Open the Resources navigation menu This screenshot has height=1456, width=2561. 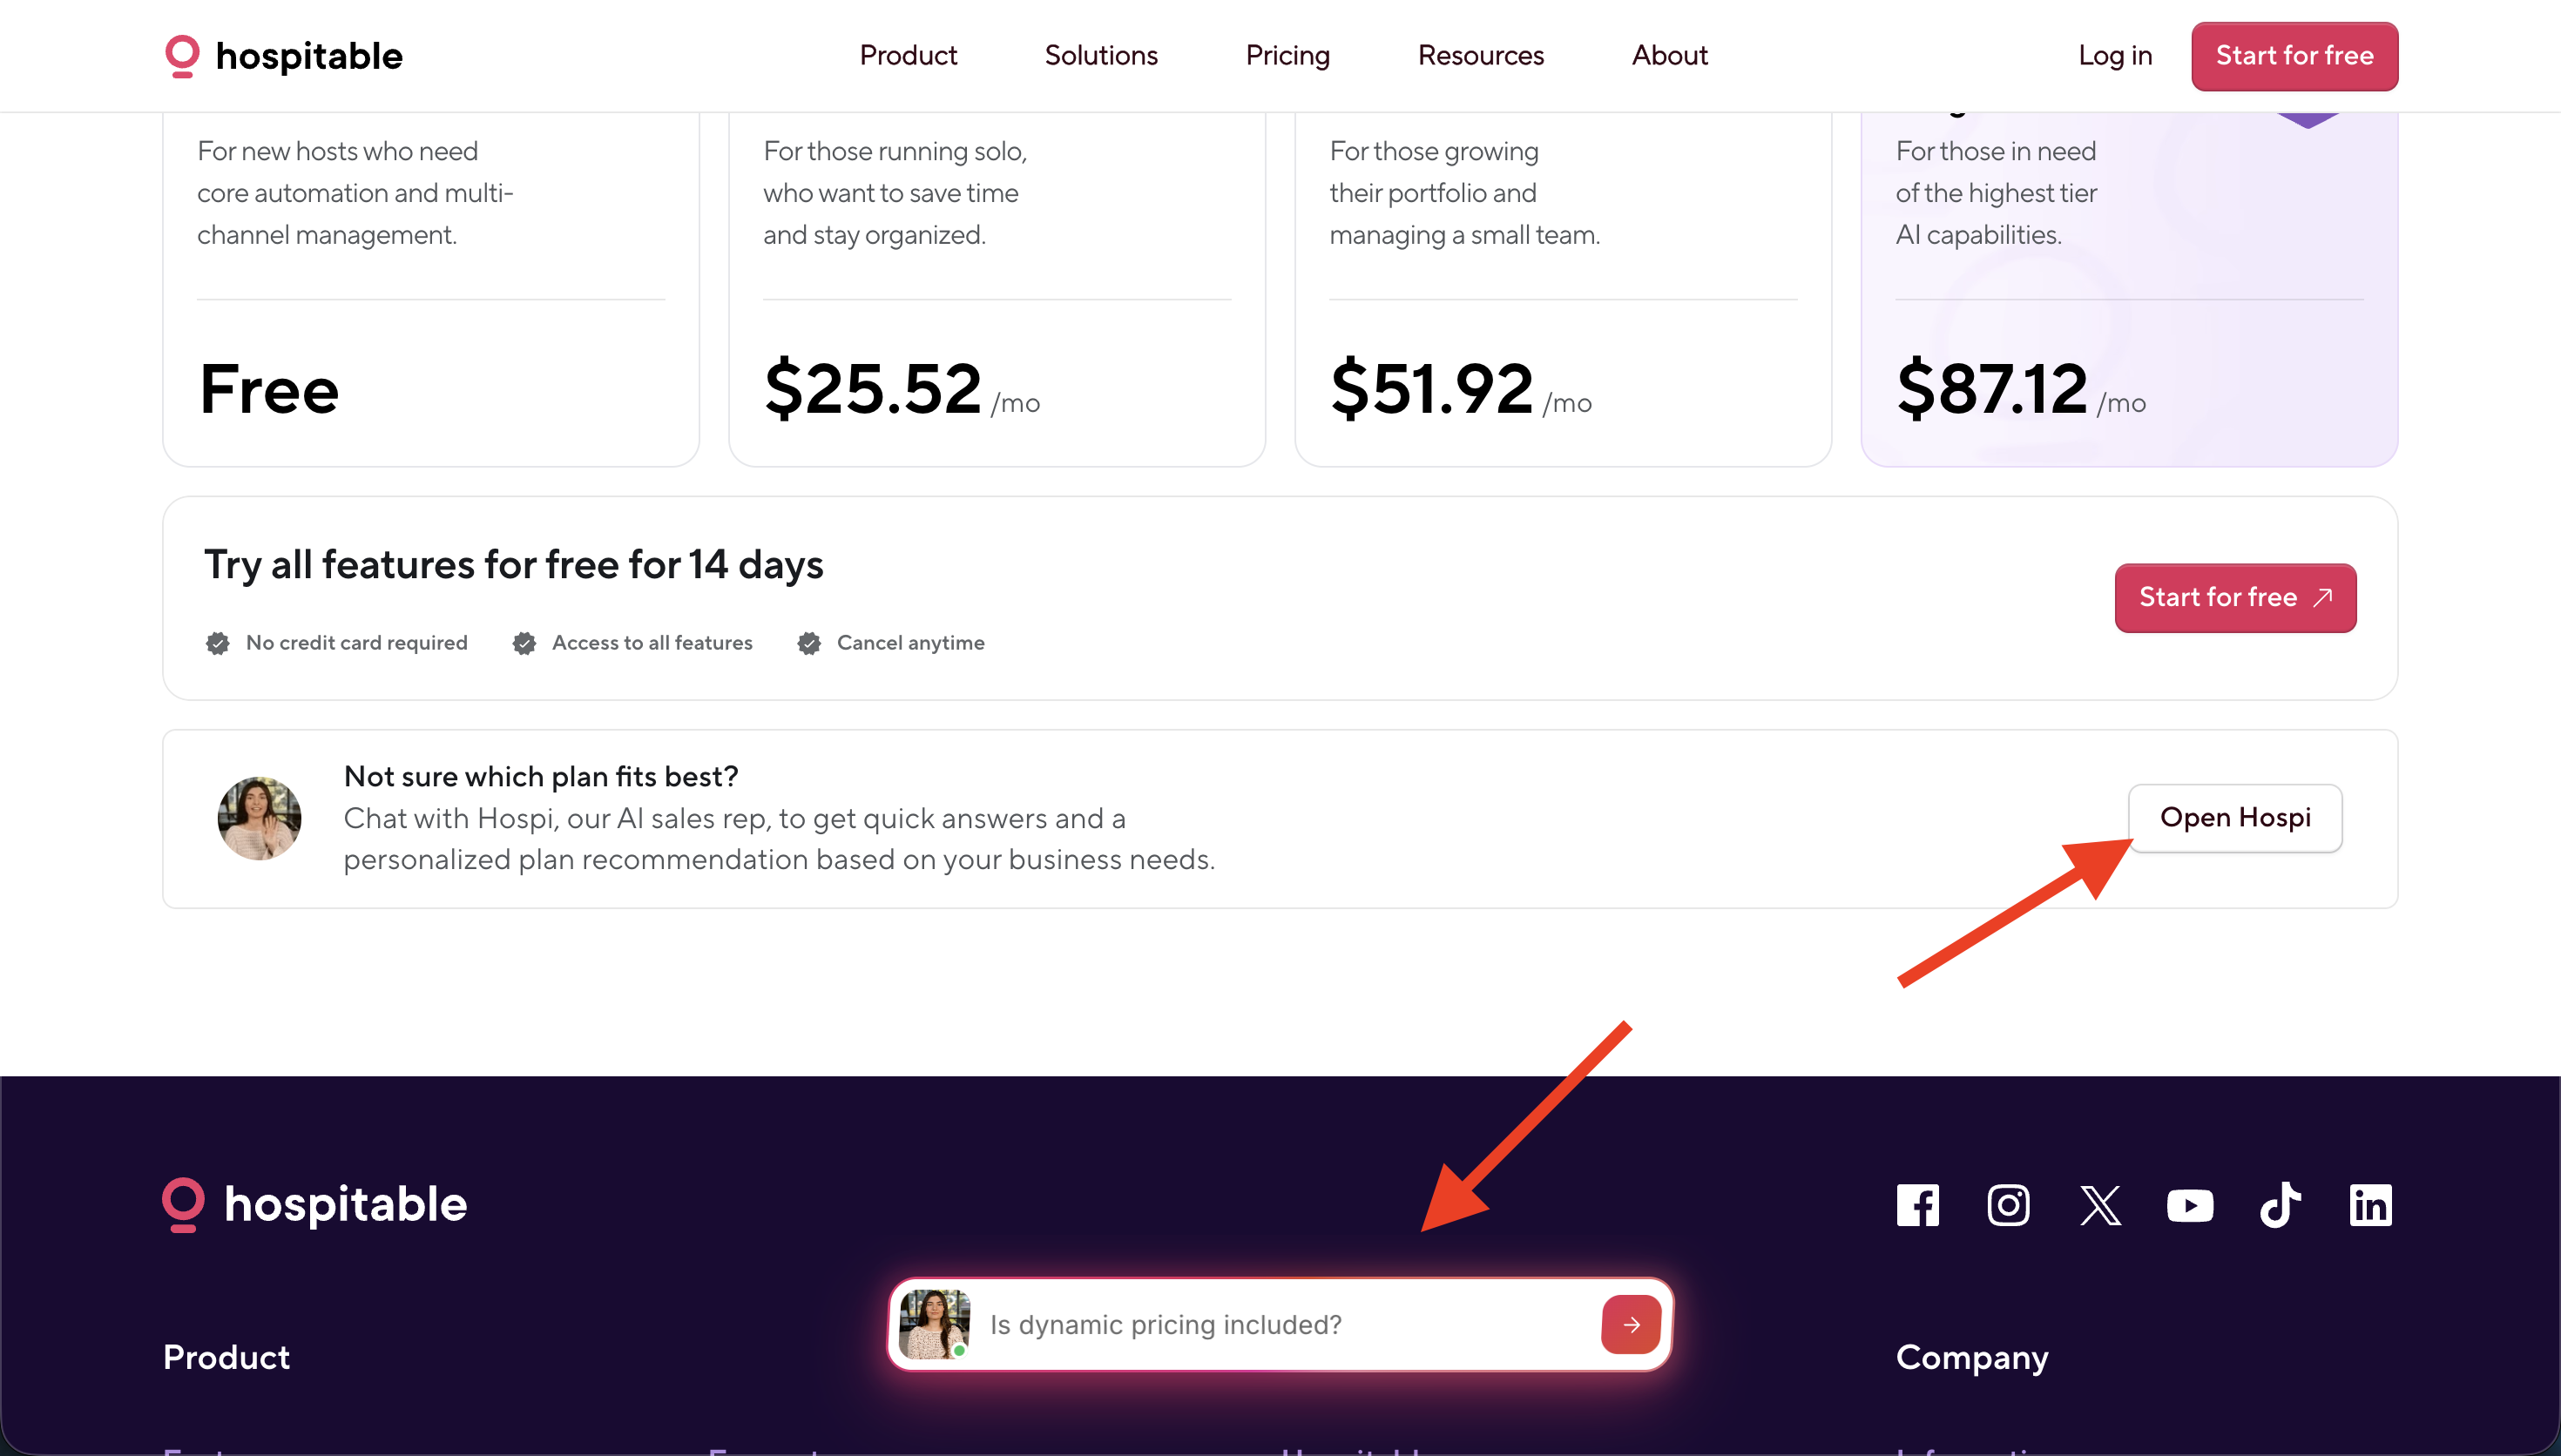[1480, 55]
